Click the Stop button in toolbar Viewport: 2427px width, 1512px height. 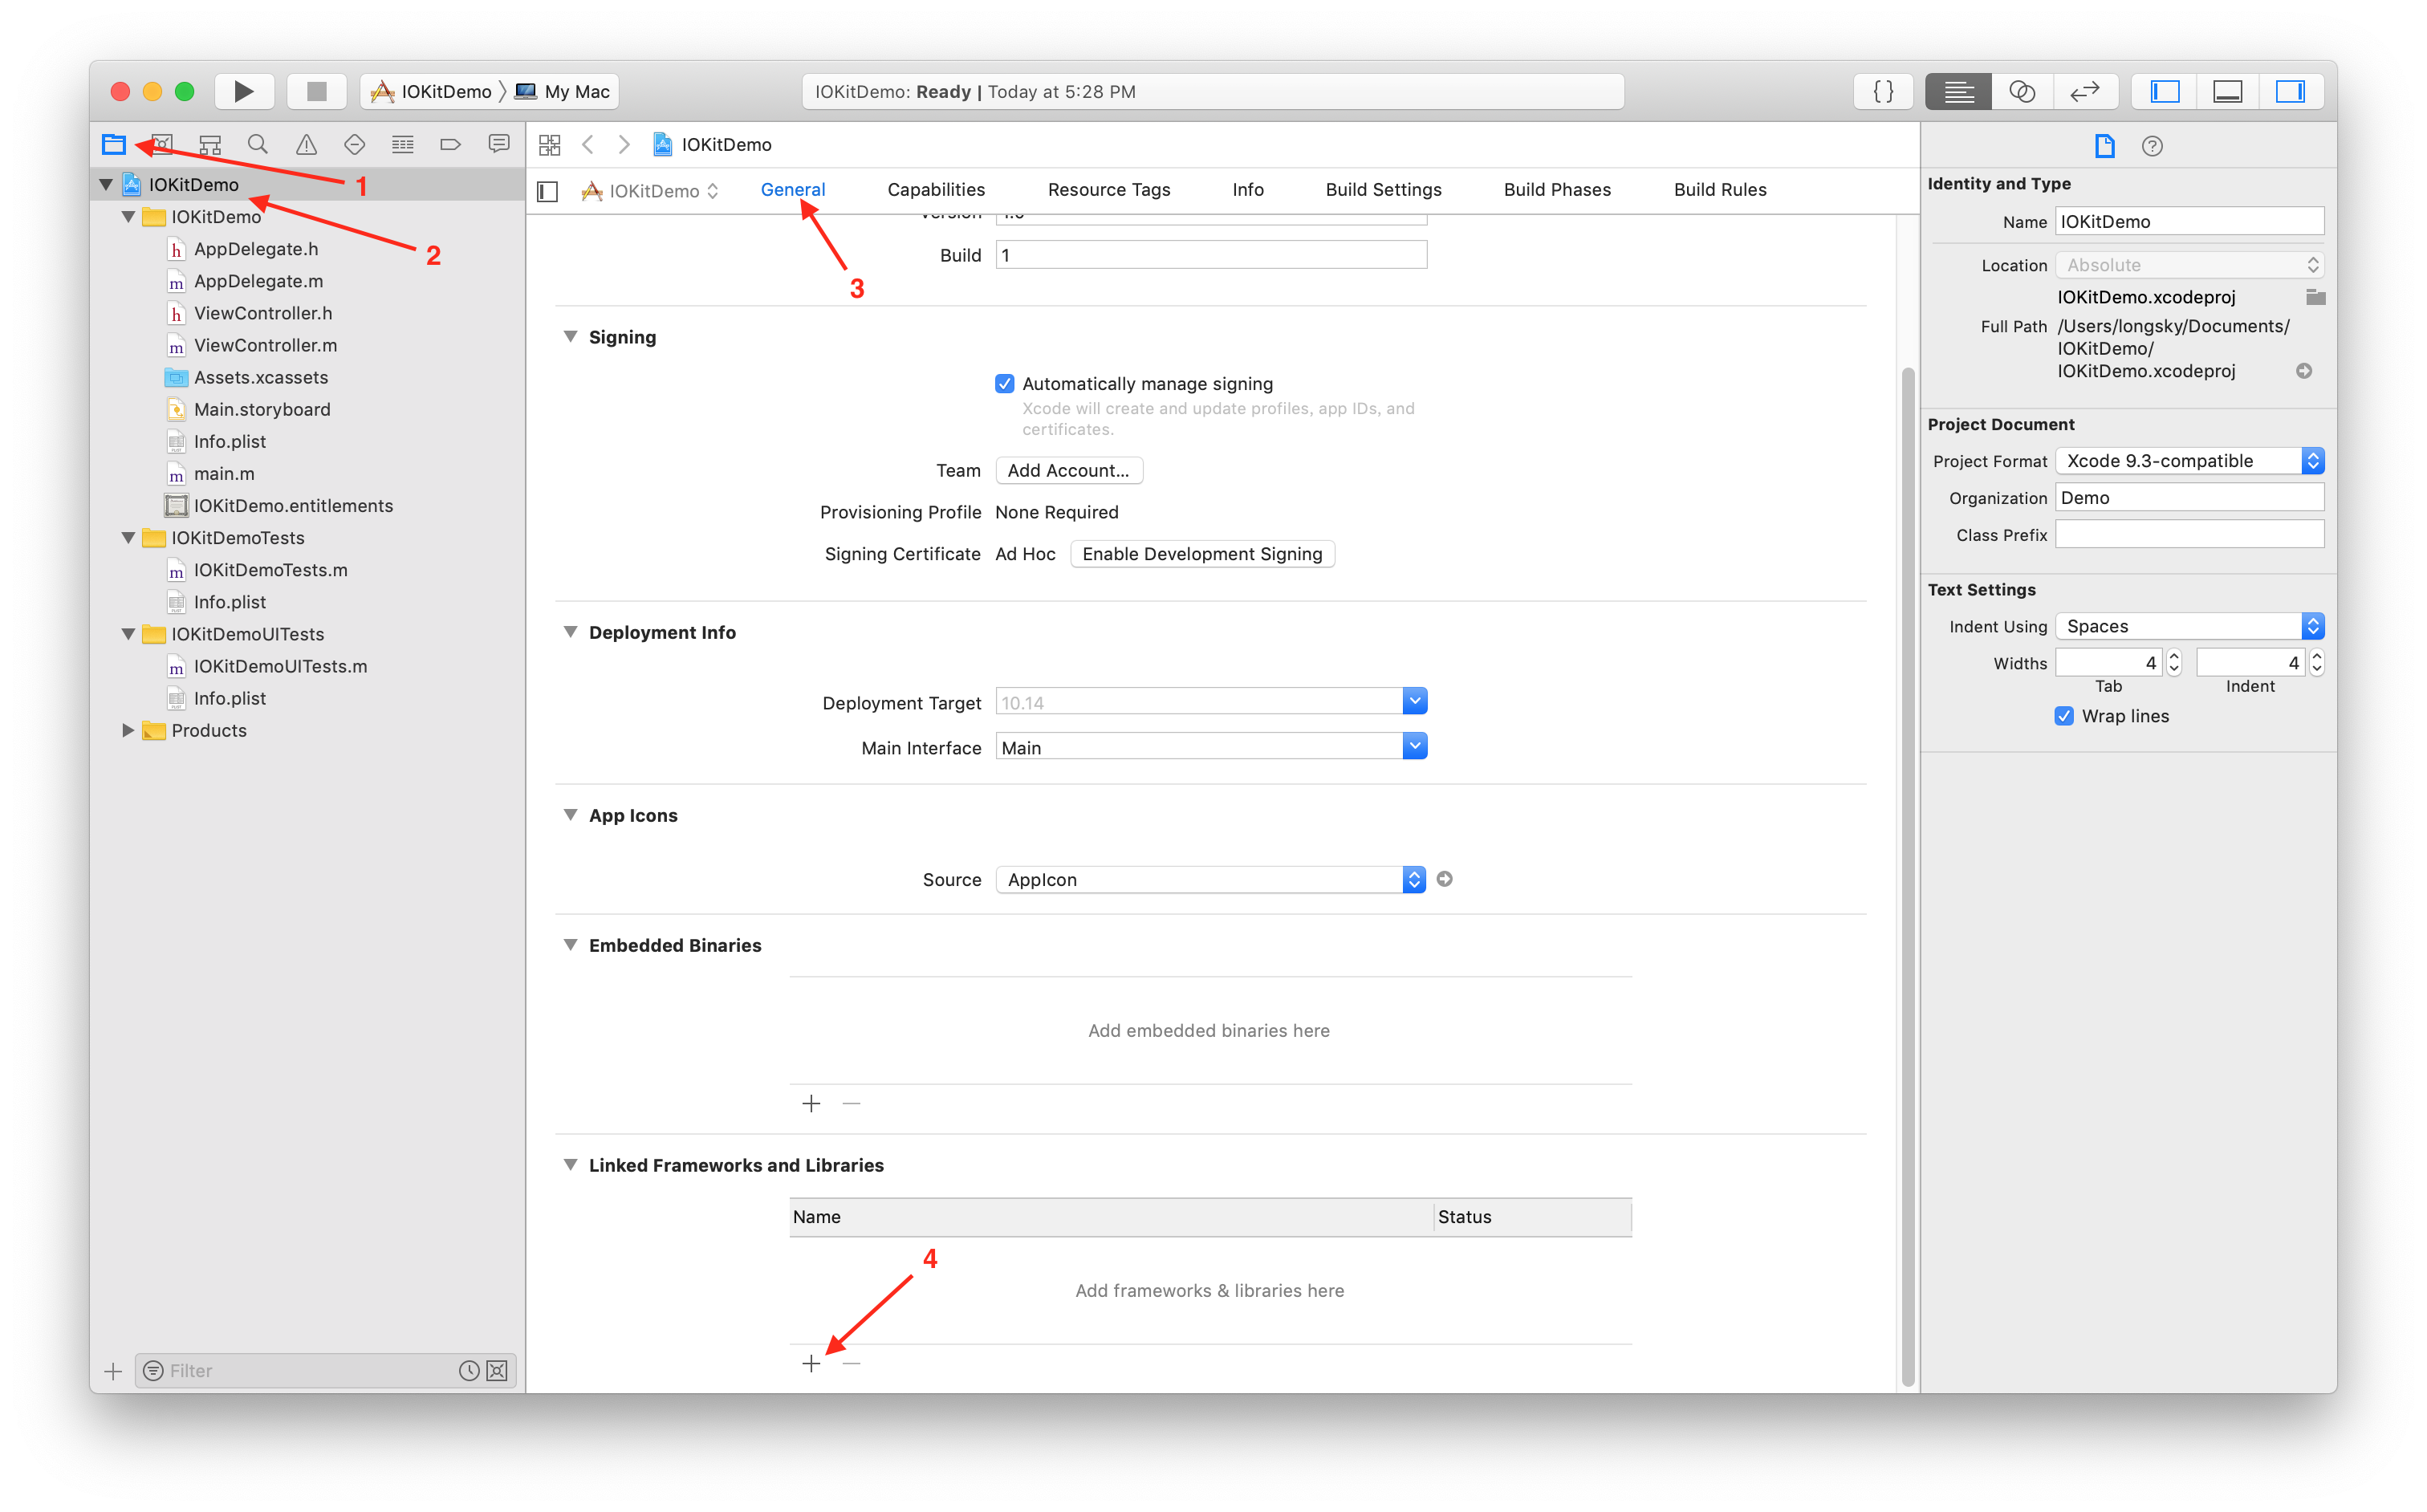tap(316, 91)
